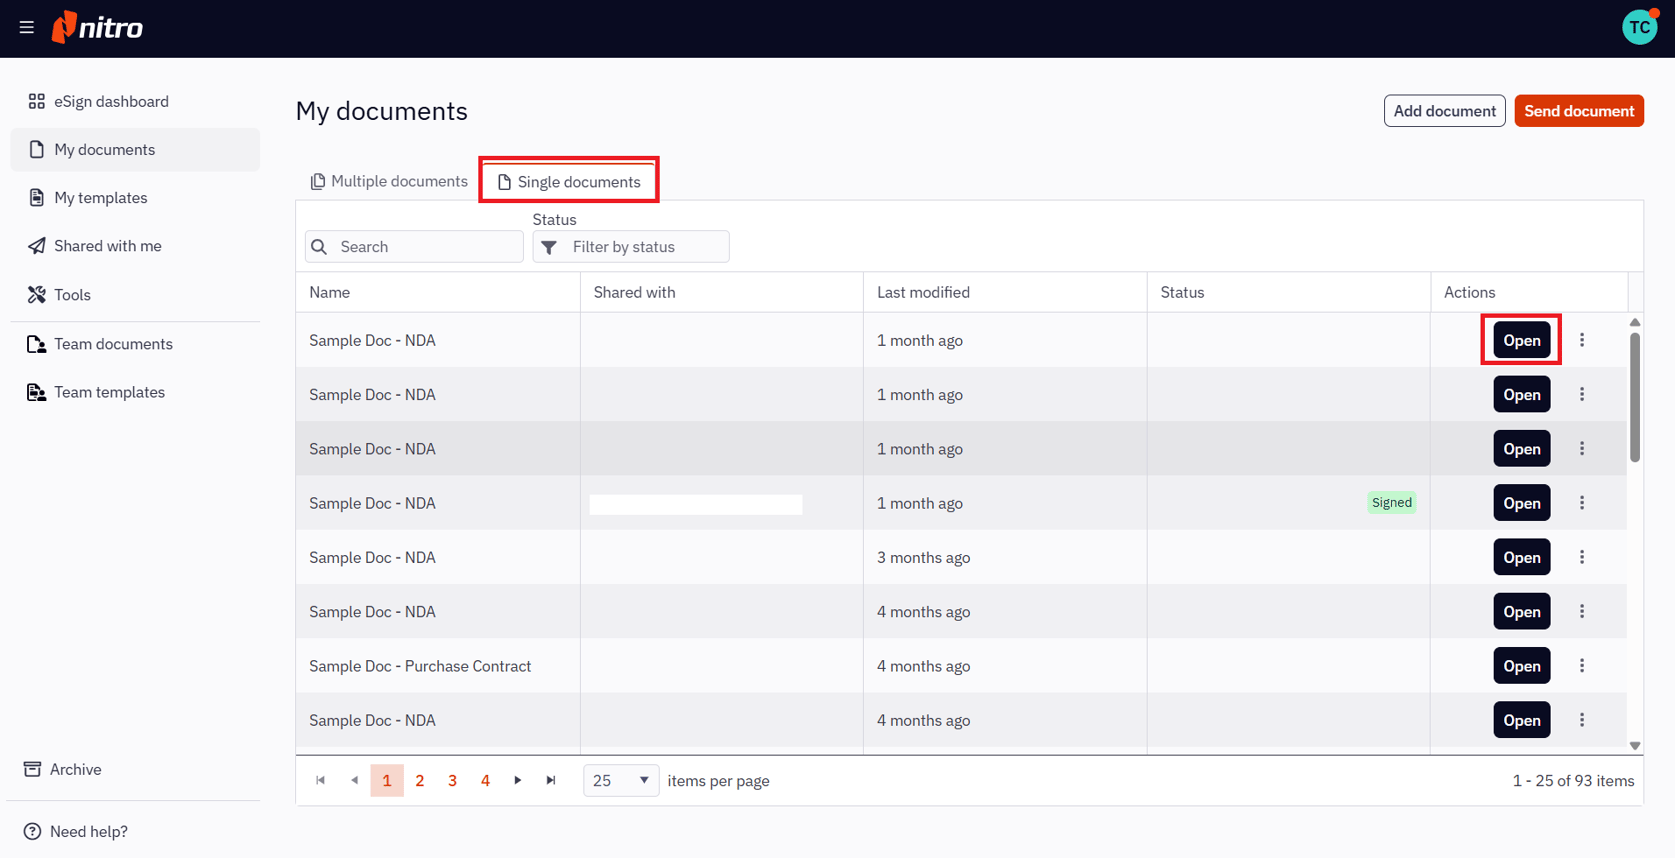Click the scrollbar down arrow
Viewport: 1675px width, 858px height.
1635,746
